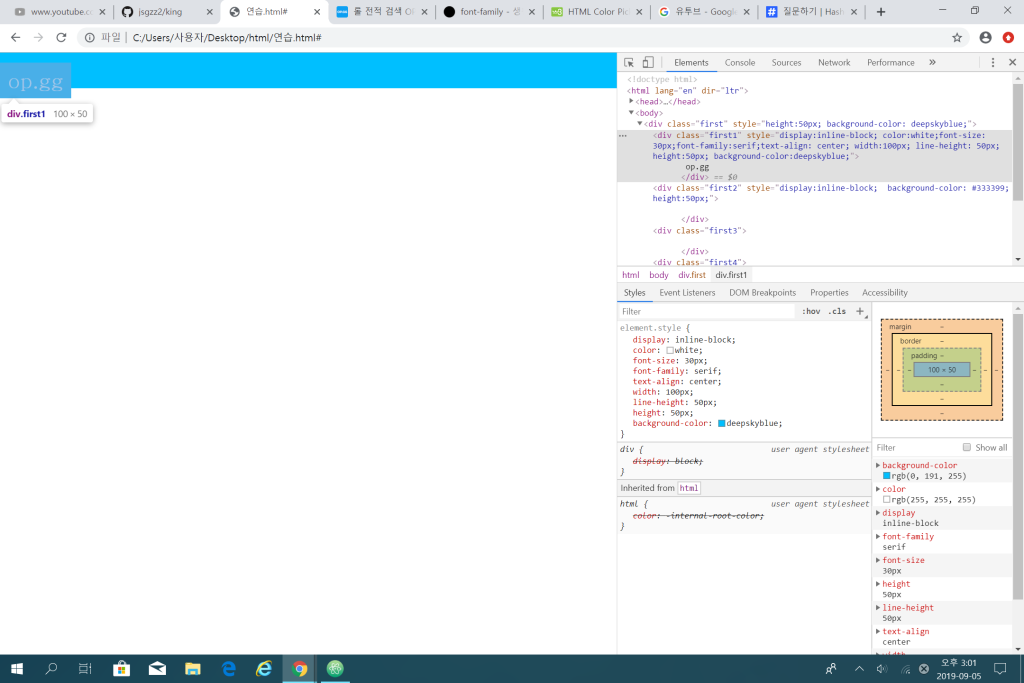The width and height of the screenshot is (1024, 683).
Task: Open the red Chrome update menu icon
Action: (1008, 38)
